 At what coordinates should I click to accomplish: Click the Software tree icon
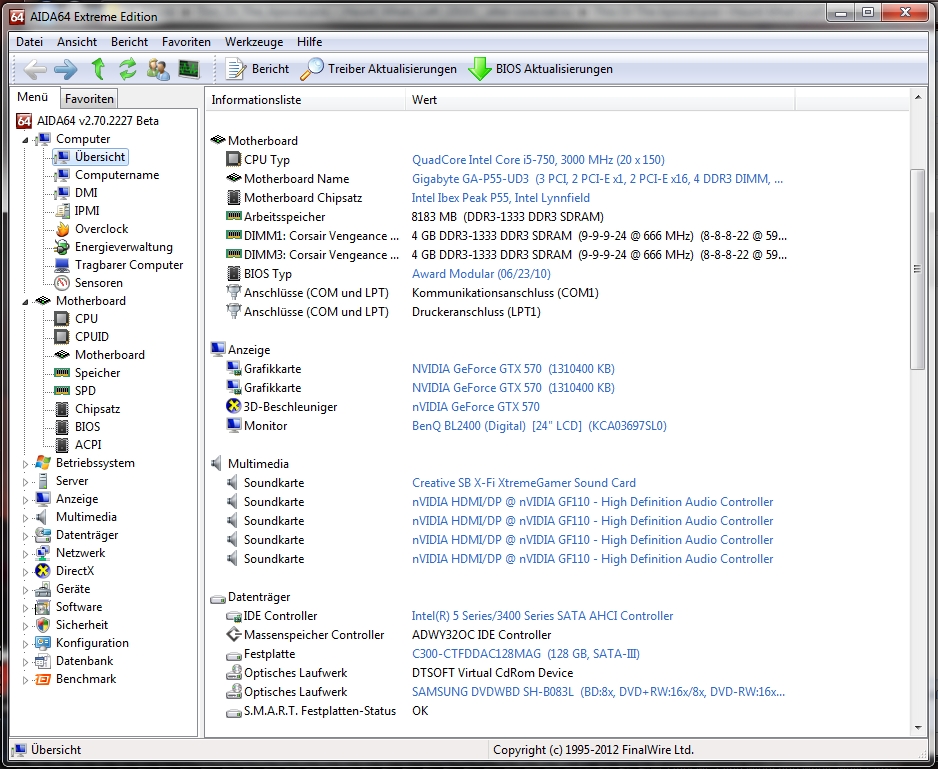pyautogui.click(x=42, y=607)
